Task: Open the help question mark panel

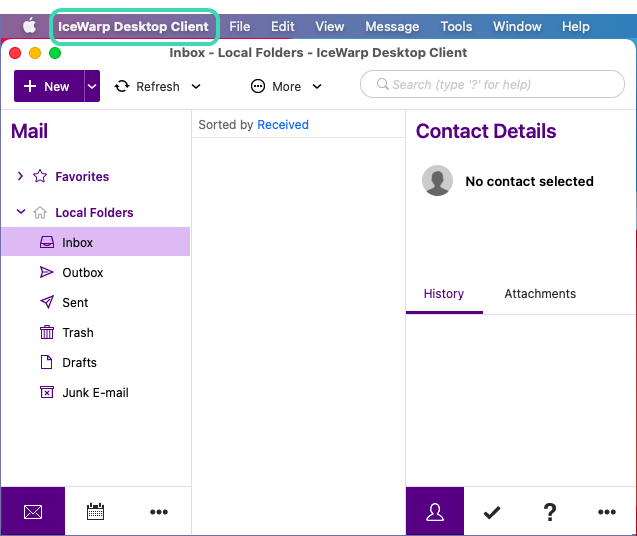Action: coord(550,512)
